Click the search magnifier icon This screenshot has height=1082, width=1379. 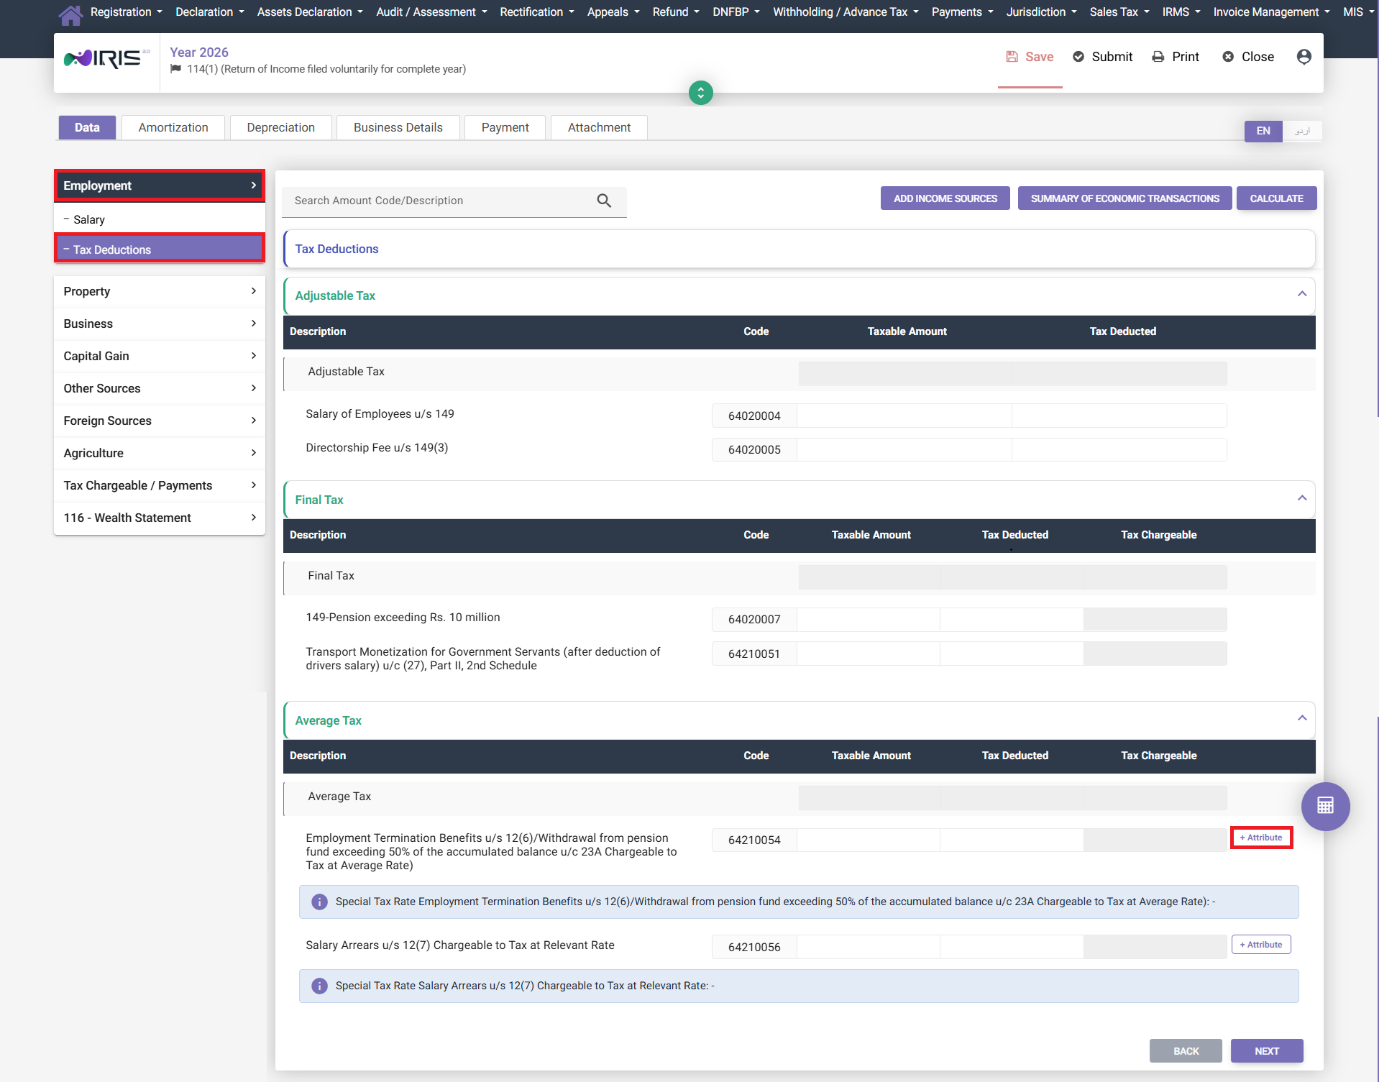604,200
